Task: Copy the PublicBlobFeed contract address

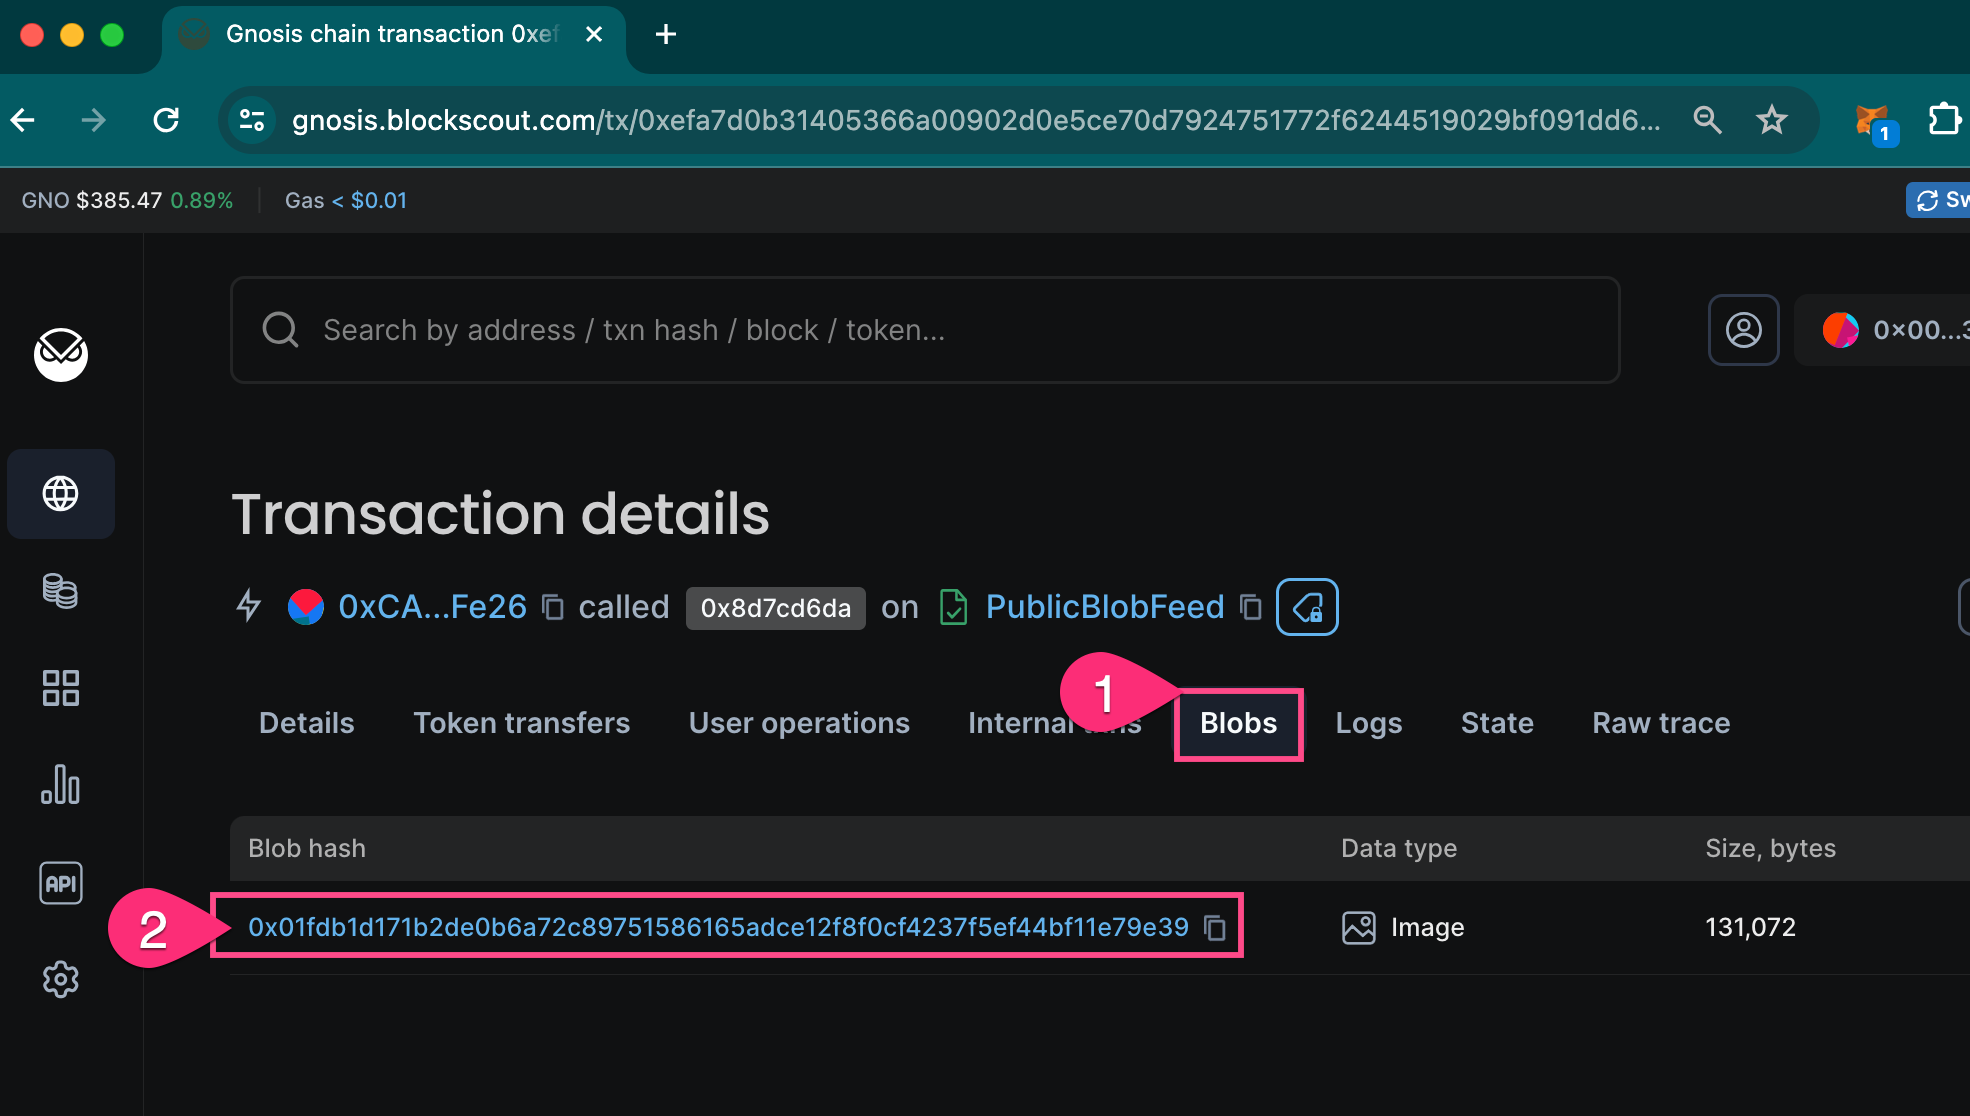Action: pyautogui.click(x=1250, y=607)
